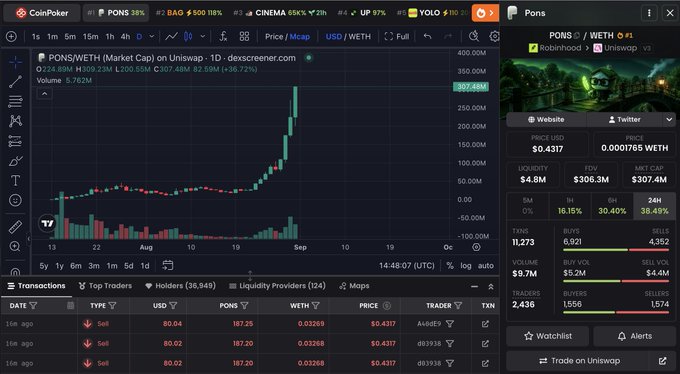Viewport: 680px width, 374px height.
Task: Click the redo arrow in chart toolbar
Action: pos(448,36)
